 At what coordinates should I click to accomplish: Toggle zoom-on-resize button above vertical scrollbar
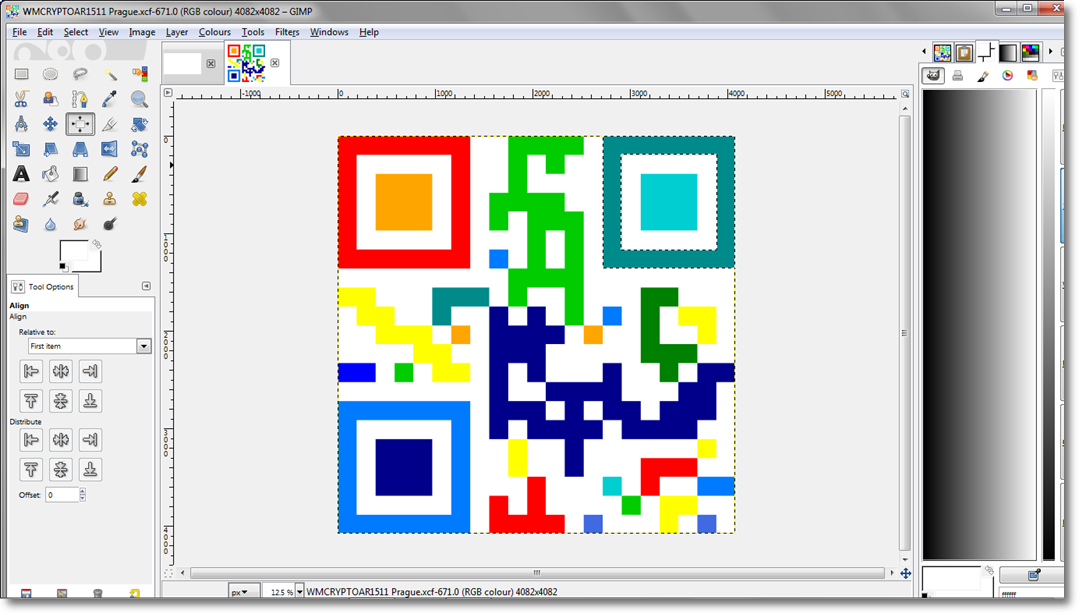click(x=905, y=94)
